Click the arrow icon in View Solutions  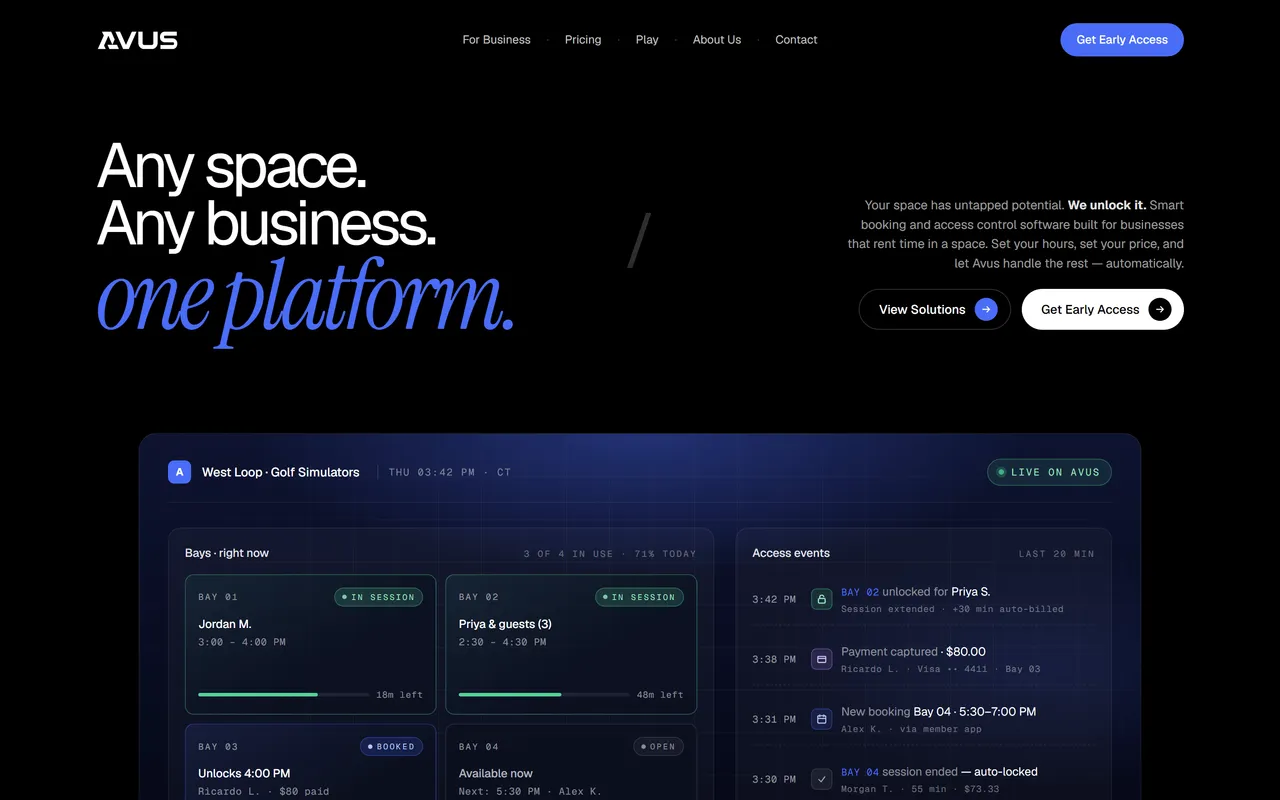point(986,310)
